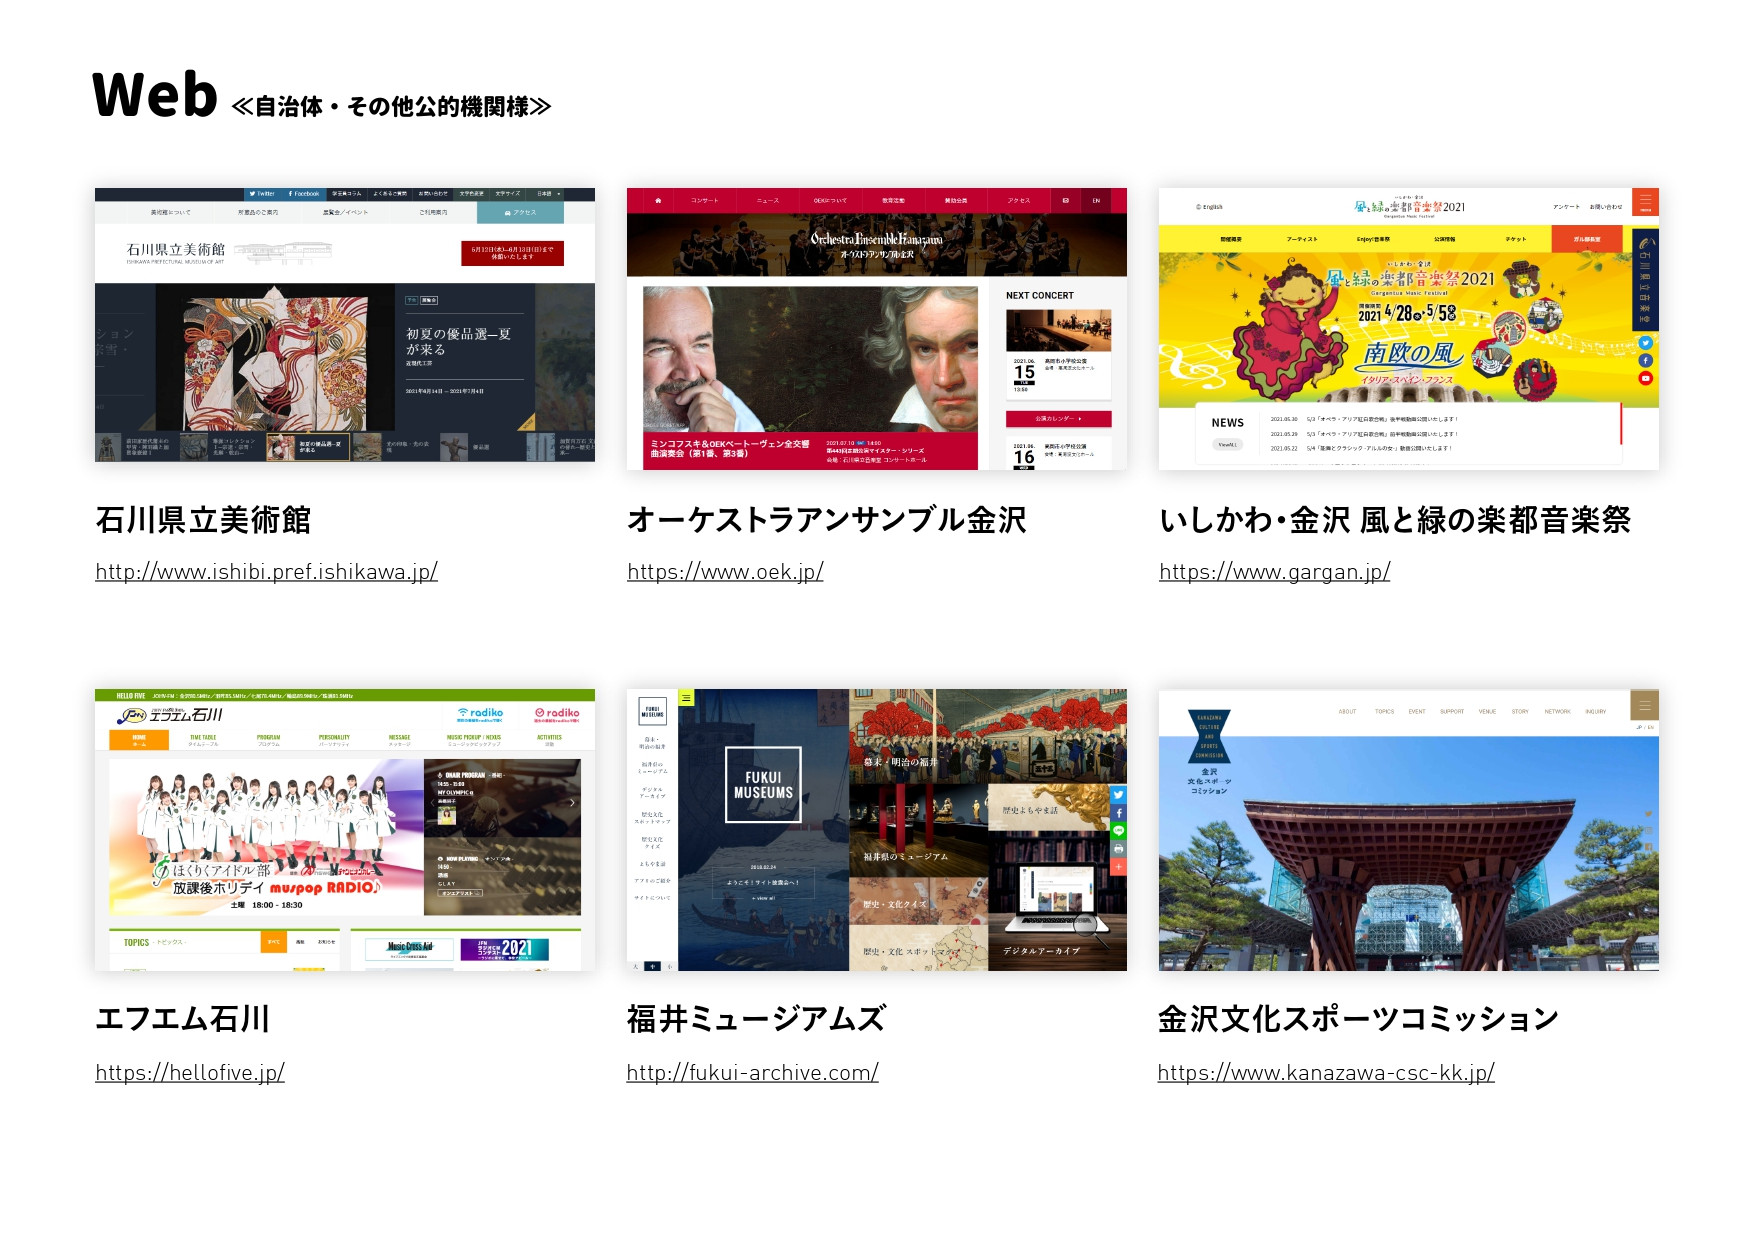Open the hamburger menu on 楽都音楽祭 top right
The image size is (1754, 1241).
[1644, 202]
